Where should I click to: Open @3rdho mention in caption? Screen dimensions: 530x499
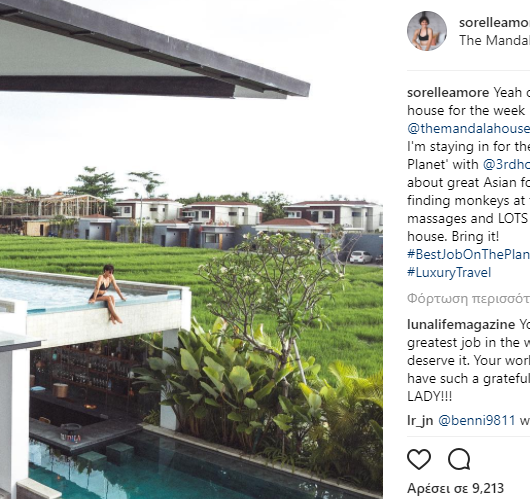click(506, 164)
